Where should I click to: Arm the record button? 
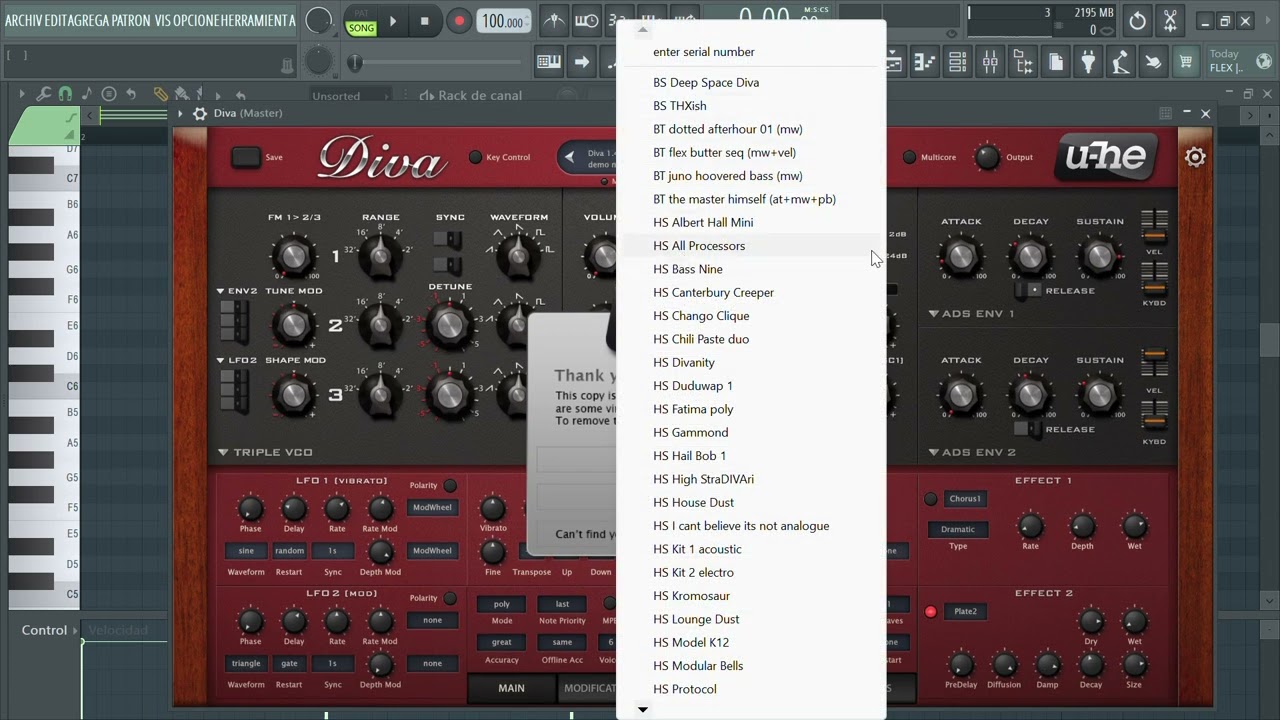pos(459,21)
